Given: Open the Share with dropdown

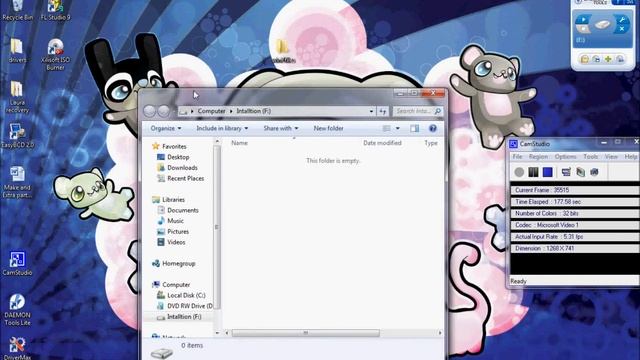Looking at the screenshot, I should [281, 128].
